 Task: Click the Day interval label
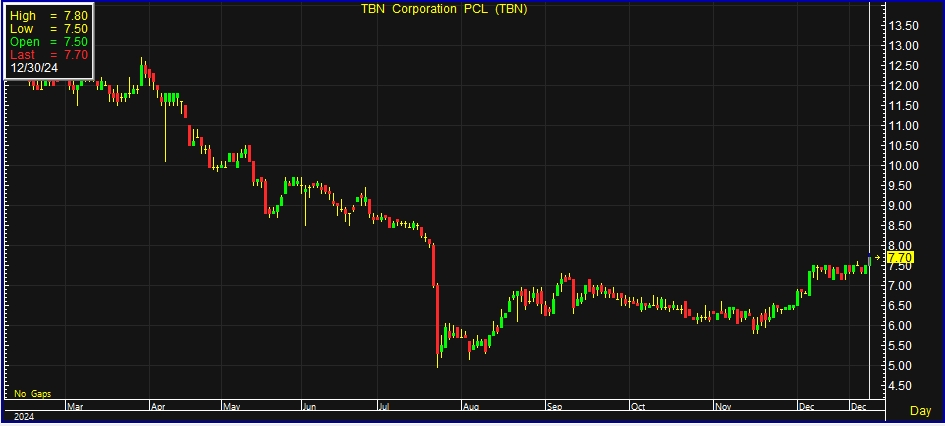[x=920, y=411]
